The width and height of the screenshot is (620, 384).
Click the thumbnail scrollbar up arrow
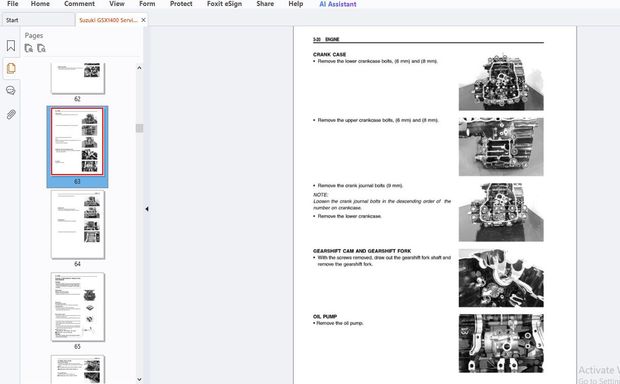pyautogui.click(x=139, y=68)
